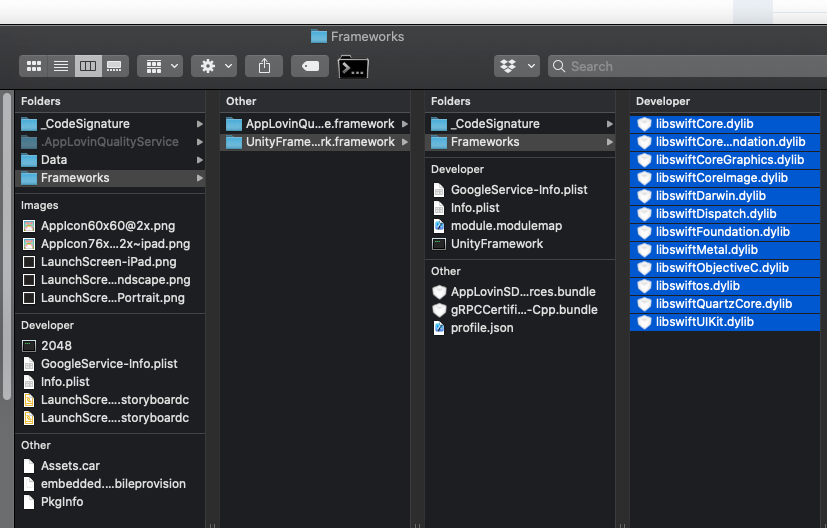Select LaunchScreen-iPad.png

pos(110,262)
